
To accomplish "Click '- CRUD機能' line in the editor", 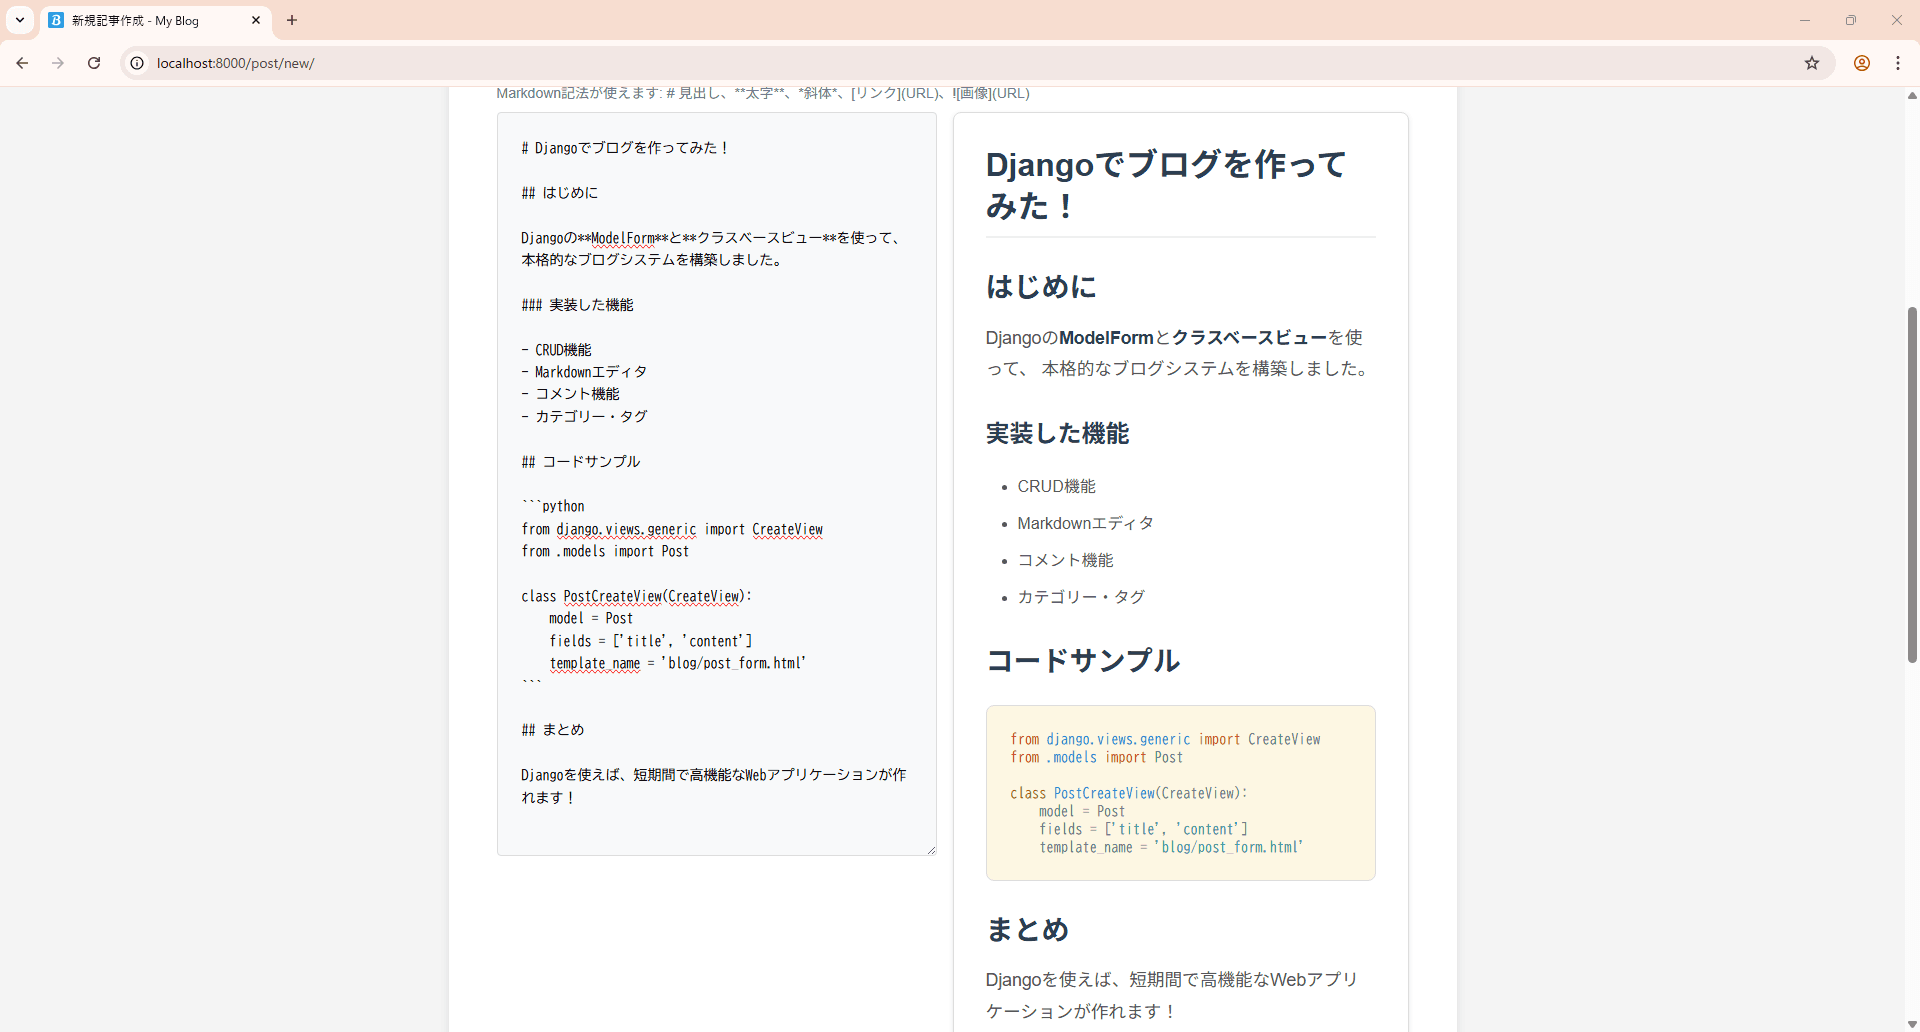I will [x=556, y=350].
